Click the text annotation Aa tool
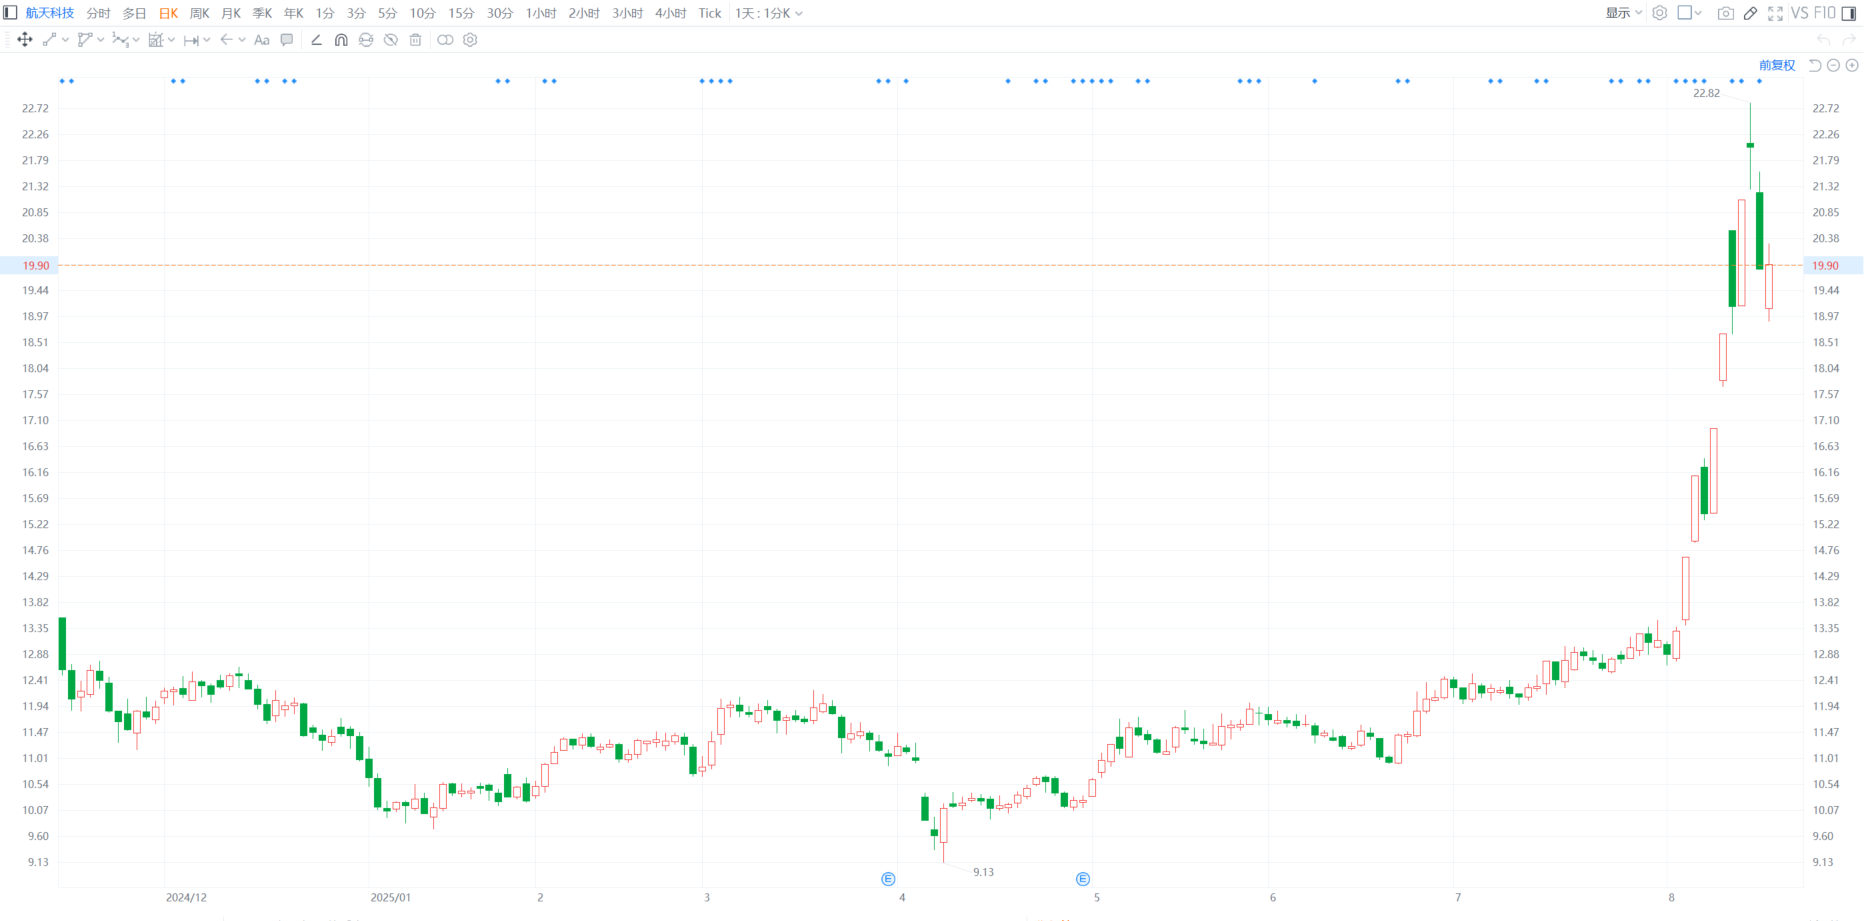The width and height of the screenshot is (1864, 921). coord(262,40)
